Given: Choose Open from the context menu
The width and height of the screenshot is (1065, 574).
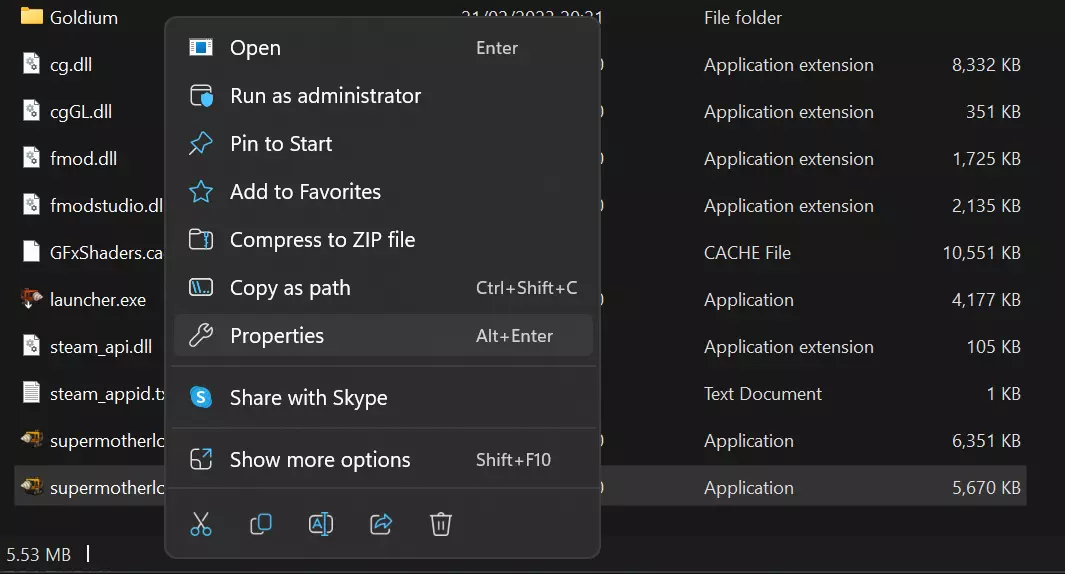Looking at the screenshot, I should coord(255,48).
